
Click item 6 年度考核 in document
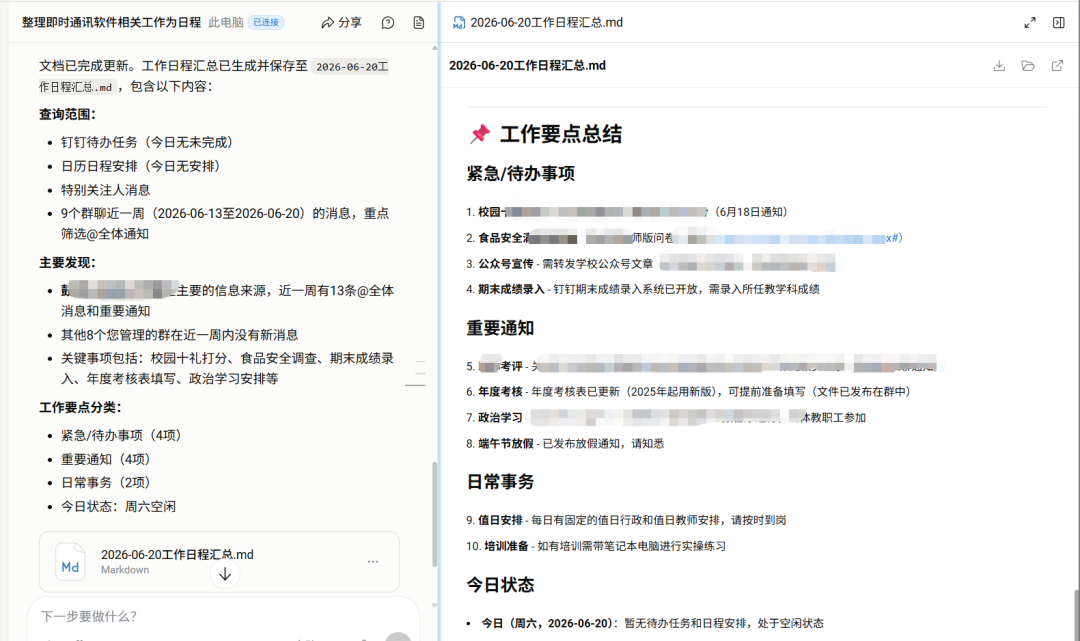(x=689, y=392)
